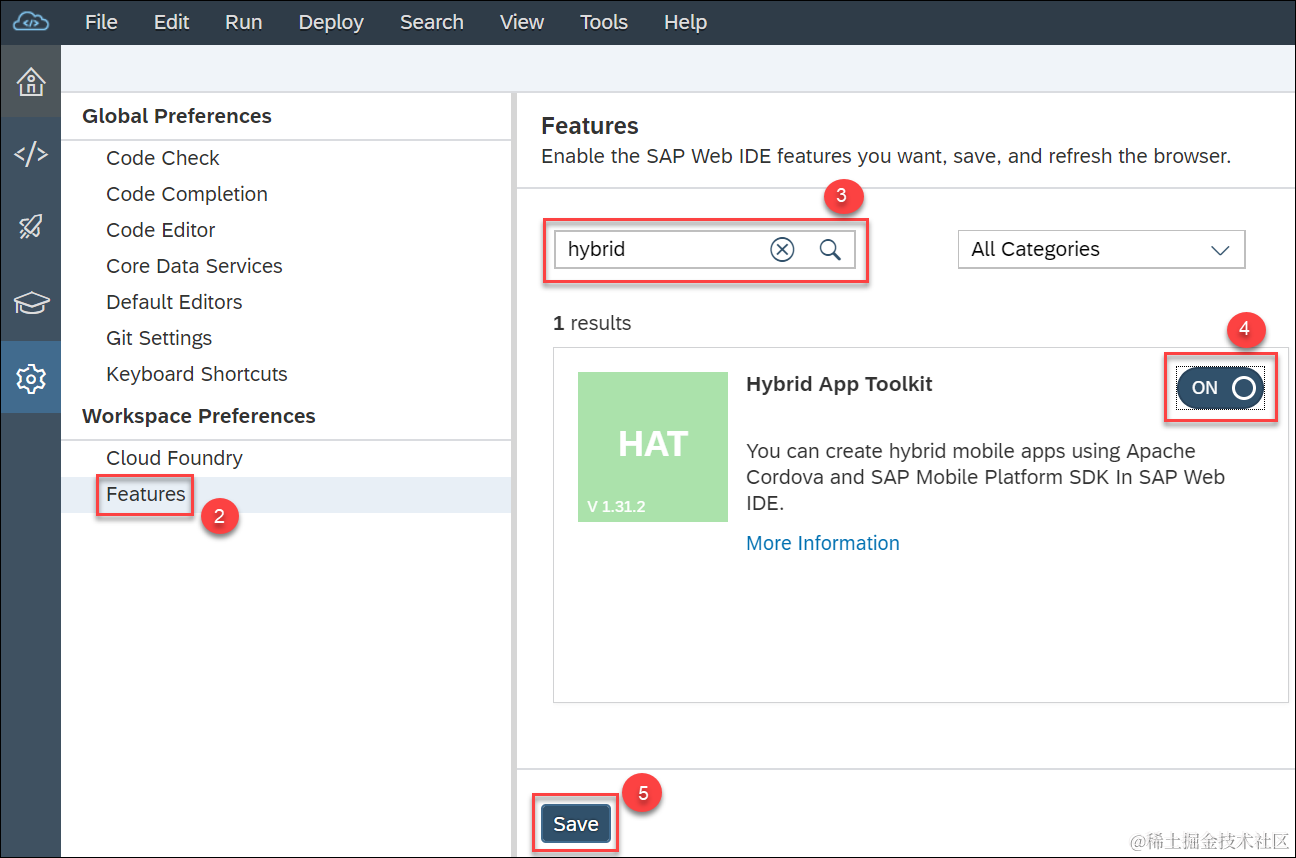This screenshot has height=858, width=1296.
Task: Open the Deploy menu
Action: (x=331, y=22)
